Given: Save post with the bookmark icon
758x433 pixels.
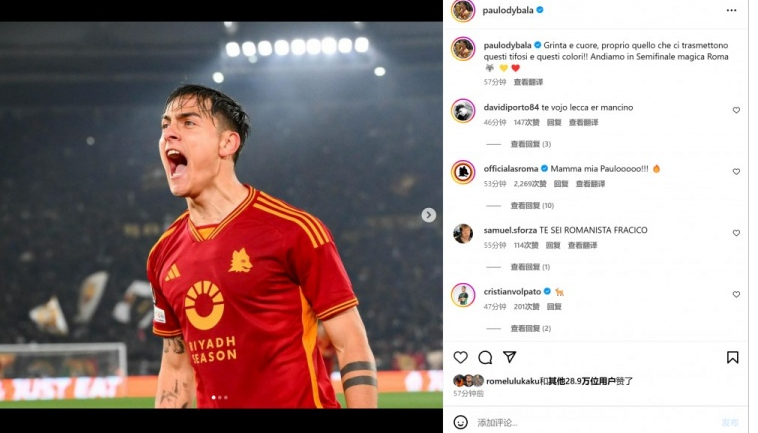Looking at the screenshot, I should click(x=732, y=357).
